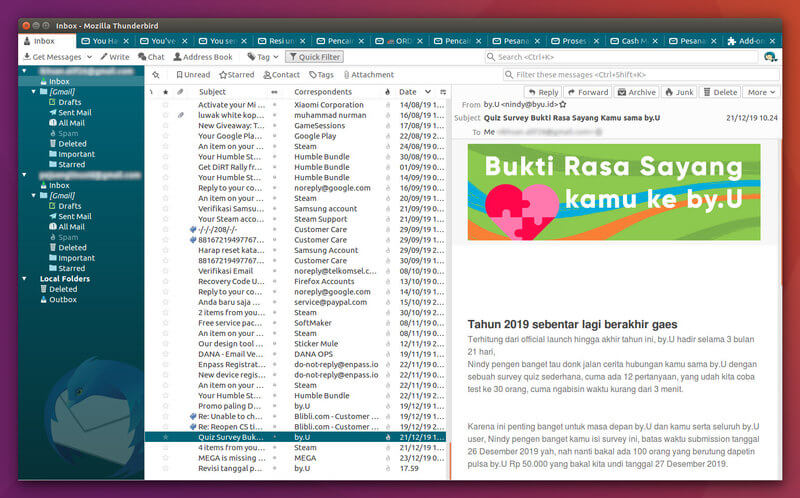The height and width of the screenshot is (498, 800).
Task: Click the global Search field
Action: click(620, 57)
